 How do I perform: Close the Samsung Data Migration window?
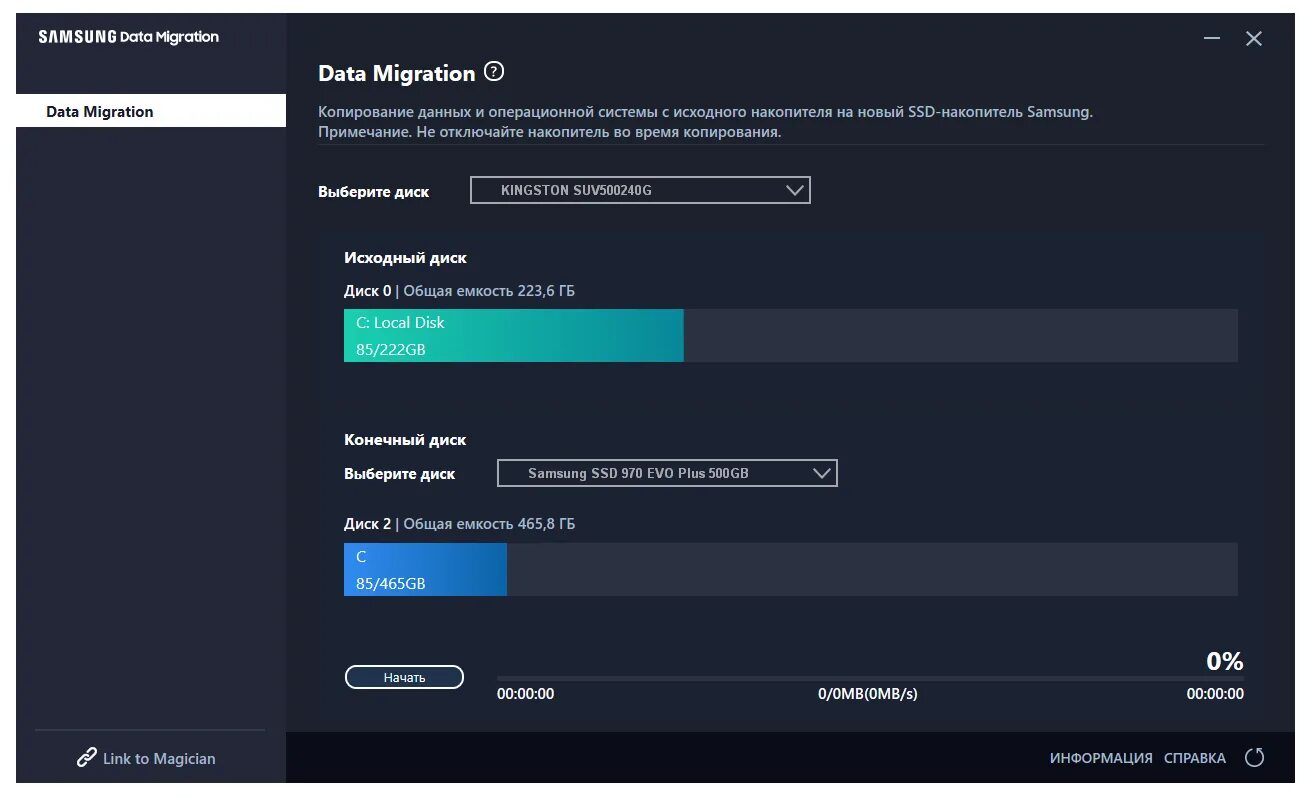(x=1254, y=39)
